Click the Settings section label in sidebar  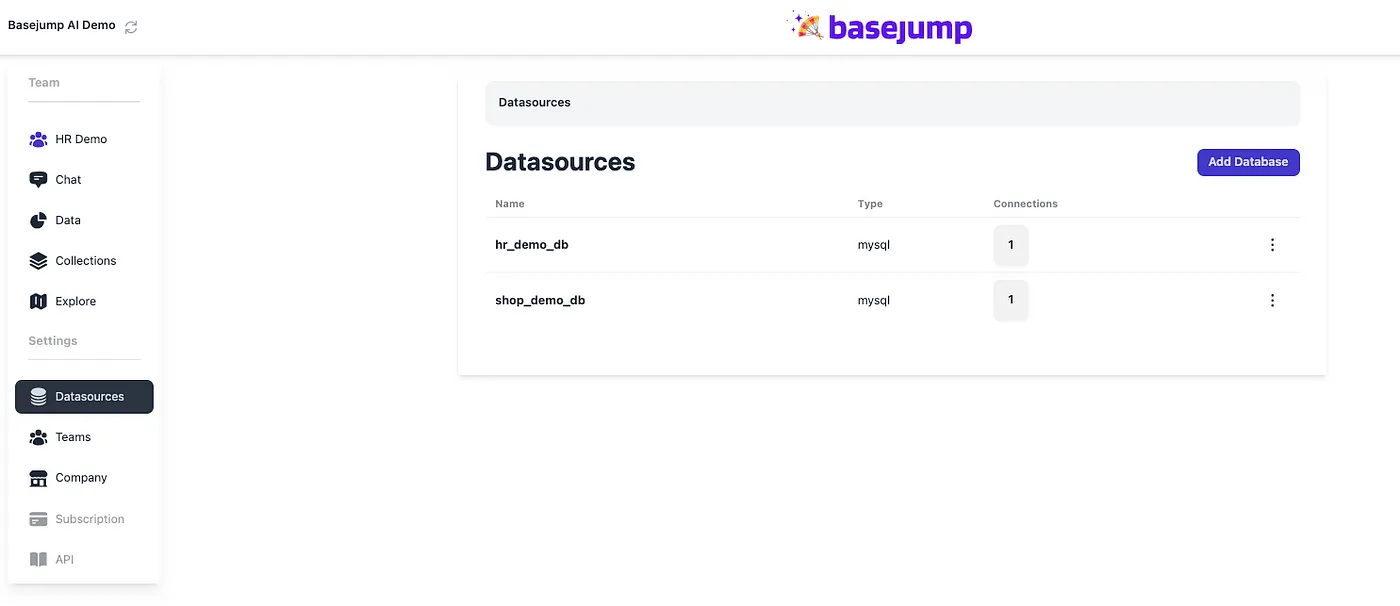click(53, 341)
